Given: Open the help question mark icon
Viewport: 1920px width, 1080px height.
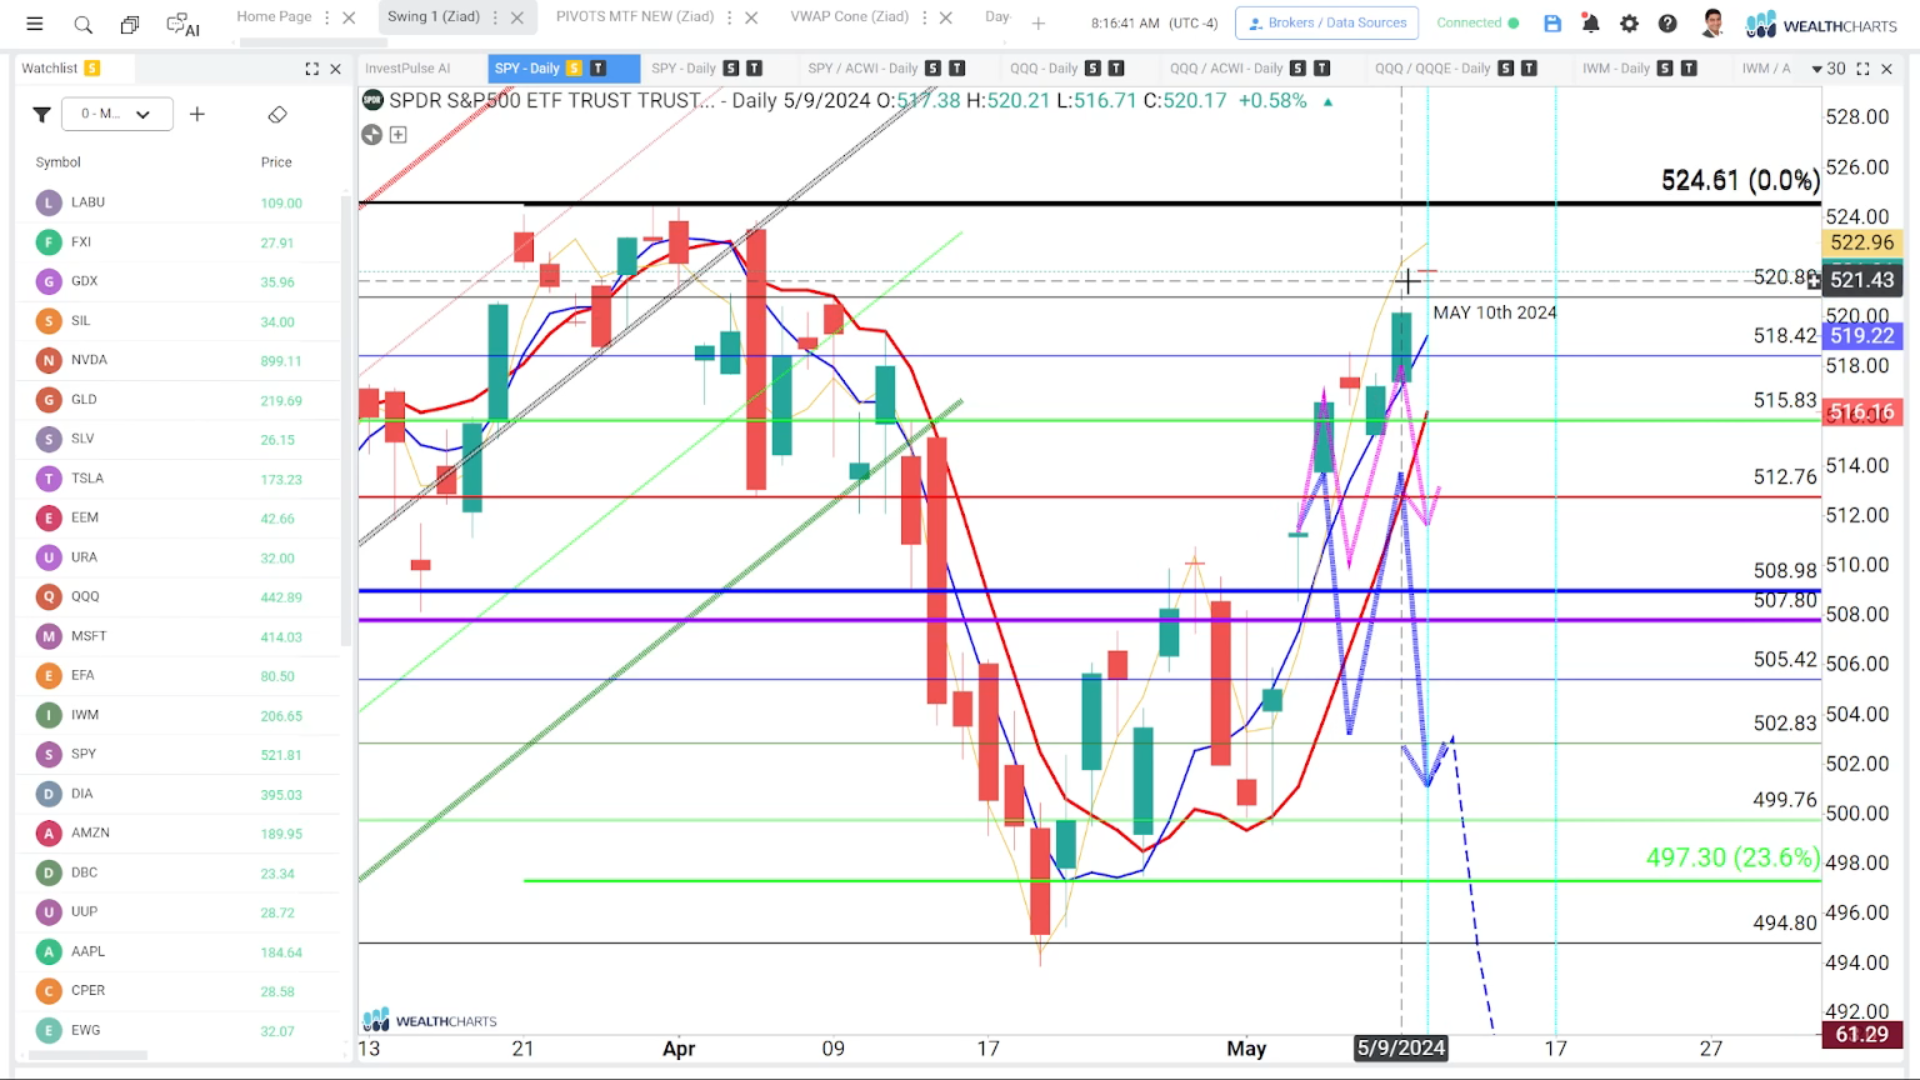Looking at the screenshot, I should coord(1667,23).
